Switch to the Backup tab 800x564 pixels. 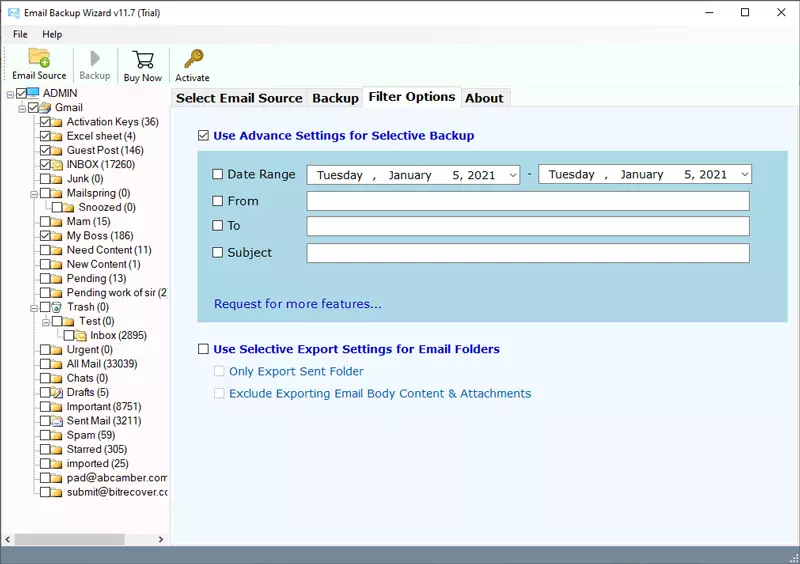(335, 98)
